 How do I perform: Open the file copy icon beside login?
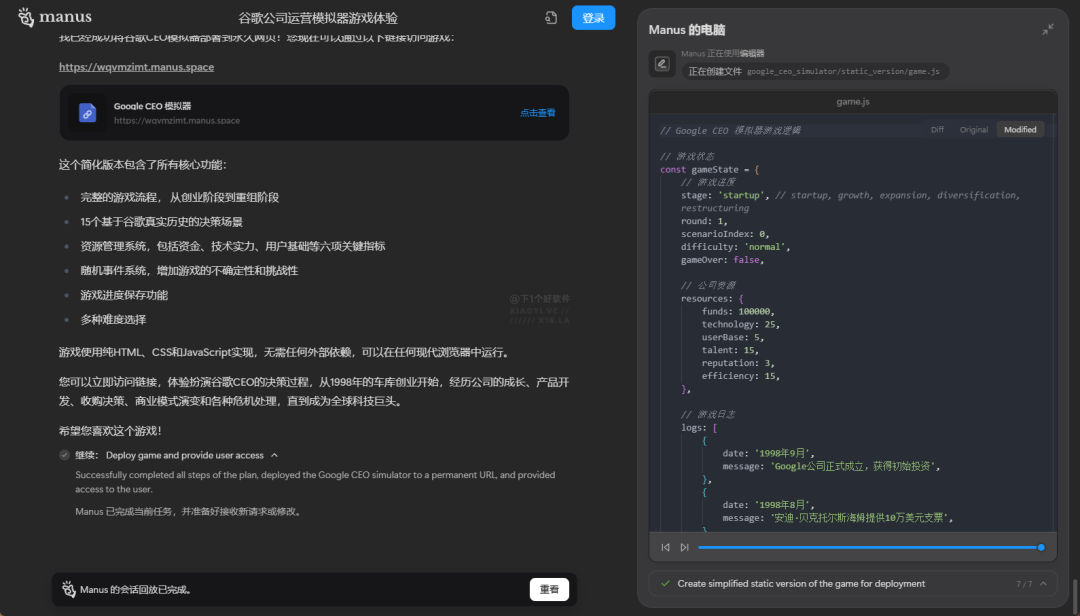tap(551, 18)
